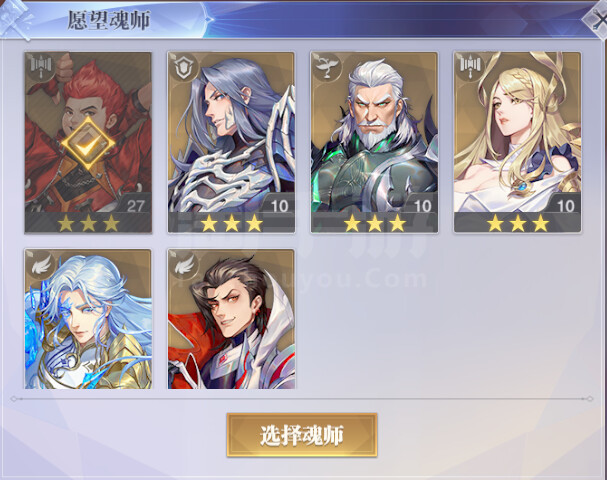Choose the white-bearded elder hero card

tap(374, 142)
